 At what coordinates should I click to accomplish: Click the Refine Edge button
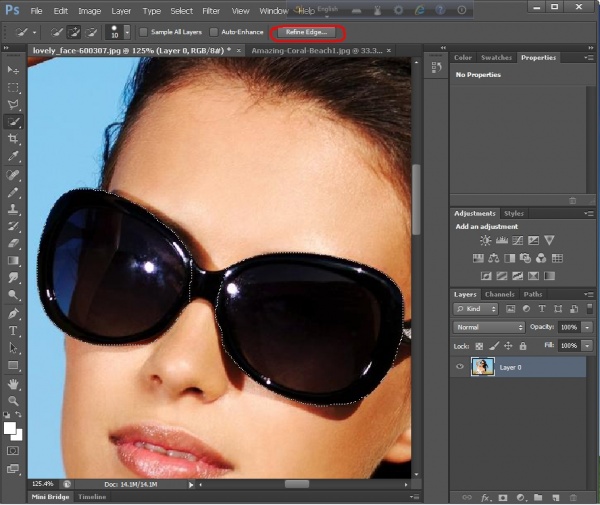pyautogui.click(x=306, y=32)
